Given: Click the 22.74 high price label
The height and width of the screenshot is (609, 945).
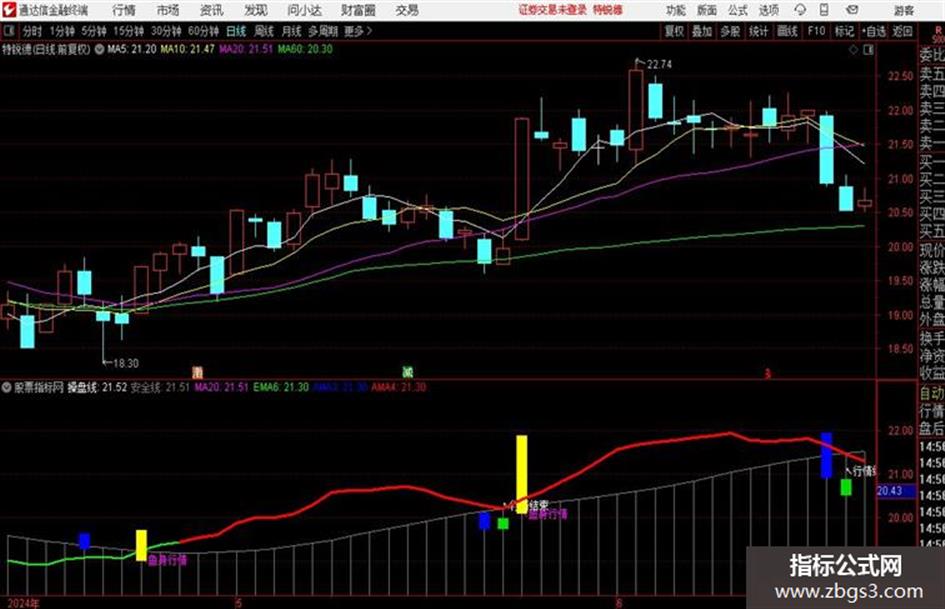Looking at the screenshot, I should pos(659,64).
